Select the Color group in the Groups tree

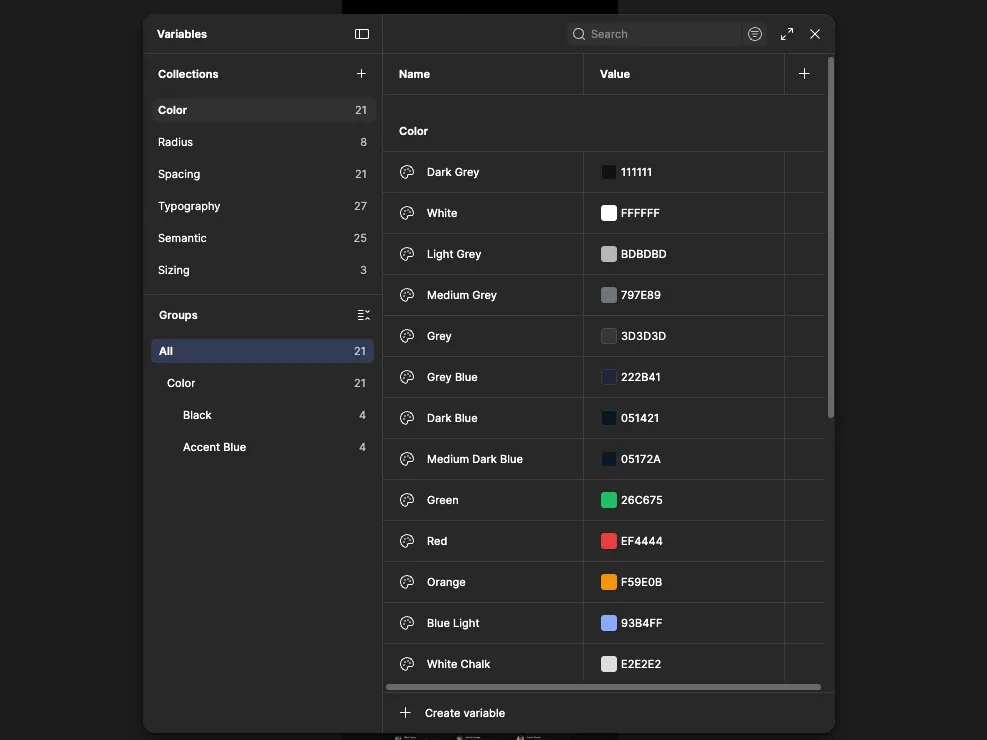click(262, 383)
